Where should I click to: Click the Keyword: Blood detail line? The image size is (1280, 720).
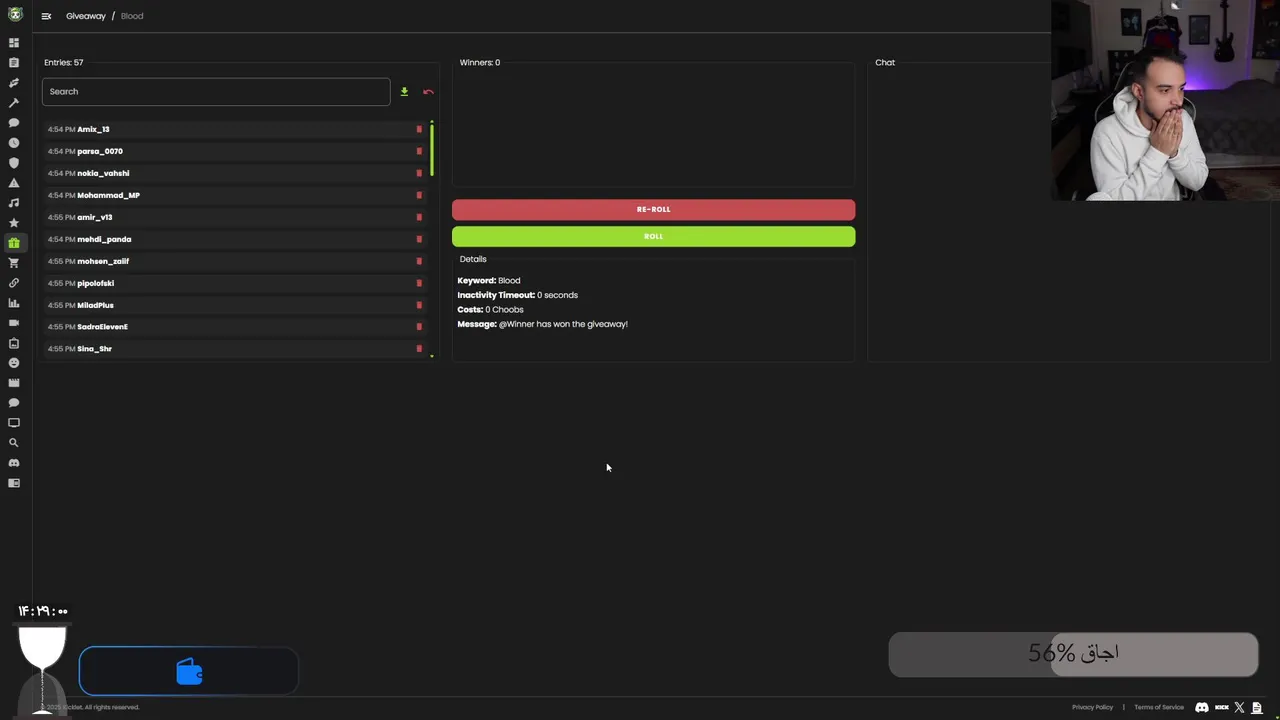489,281
